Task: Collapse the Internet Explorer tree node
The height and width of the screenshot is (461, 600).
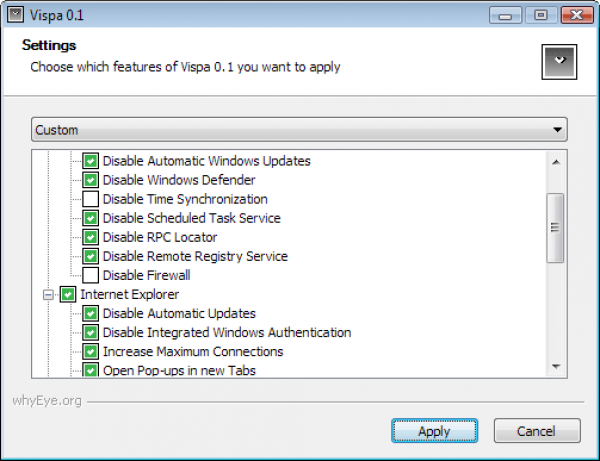Action: [47, 295]
